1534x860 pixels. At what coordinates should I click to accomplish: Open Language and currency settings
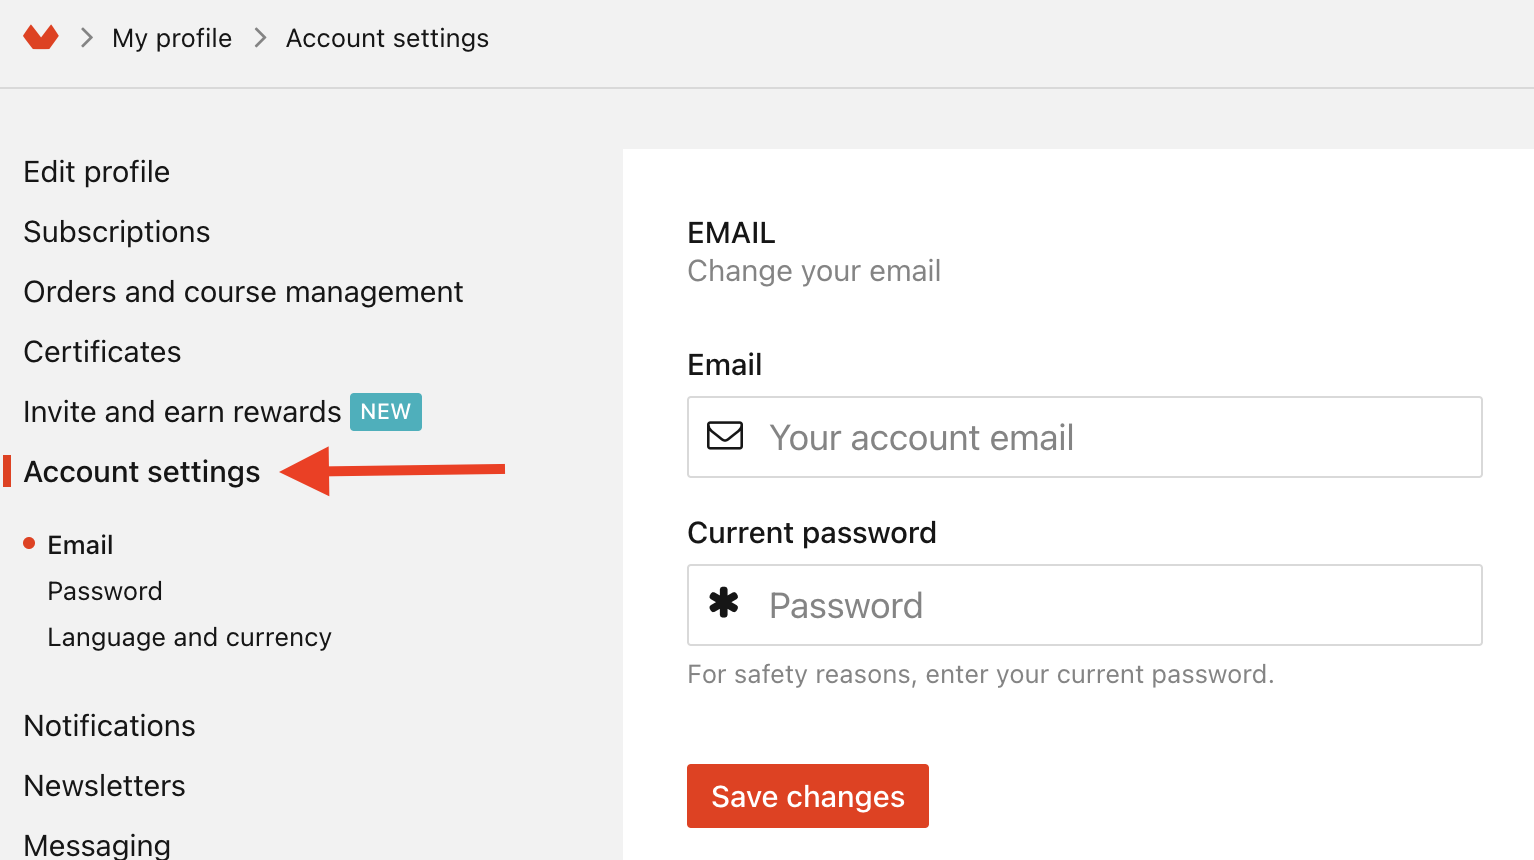coord(189,637)
